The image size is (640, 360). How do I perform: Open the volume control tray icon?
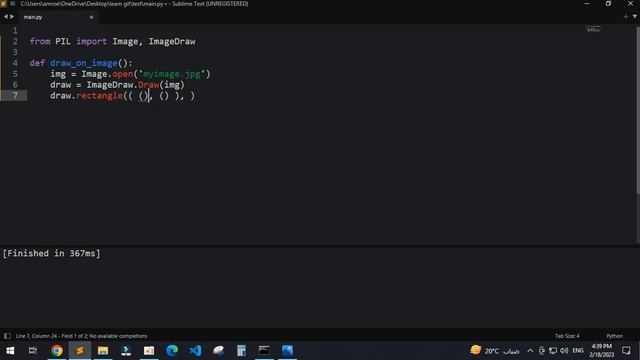click(x=564, y=351)
